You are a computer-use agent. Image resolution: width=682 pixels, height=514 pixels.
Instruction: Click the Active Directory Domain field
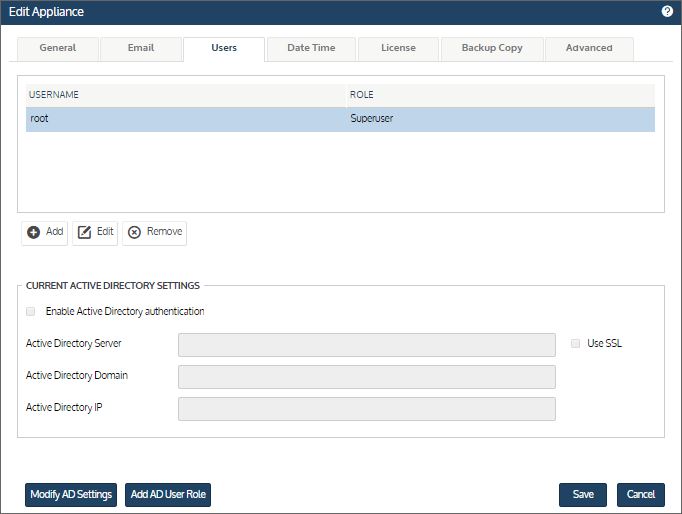tap(366, 377)
